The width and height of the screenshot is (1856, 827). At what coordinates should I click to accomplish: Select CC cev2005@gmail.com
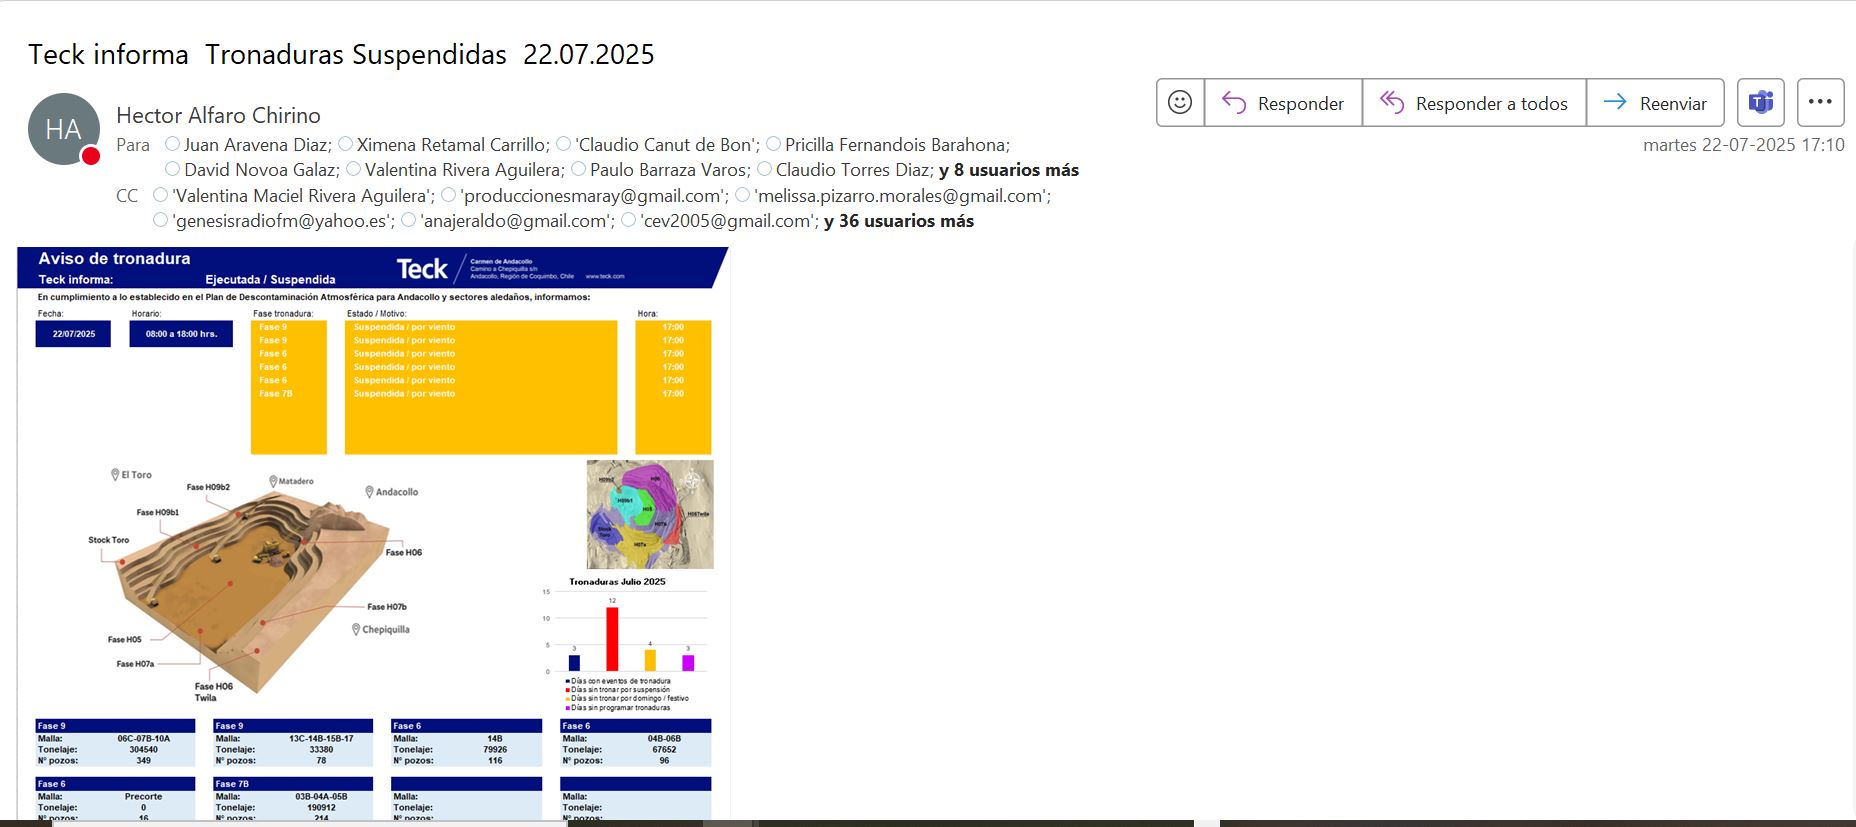tap(729, 221)
